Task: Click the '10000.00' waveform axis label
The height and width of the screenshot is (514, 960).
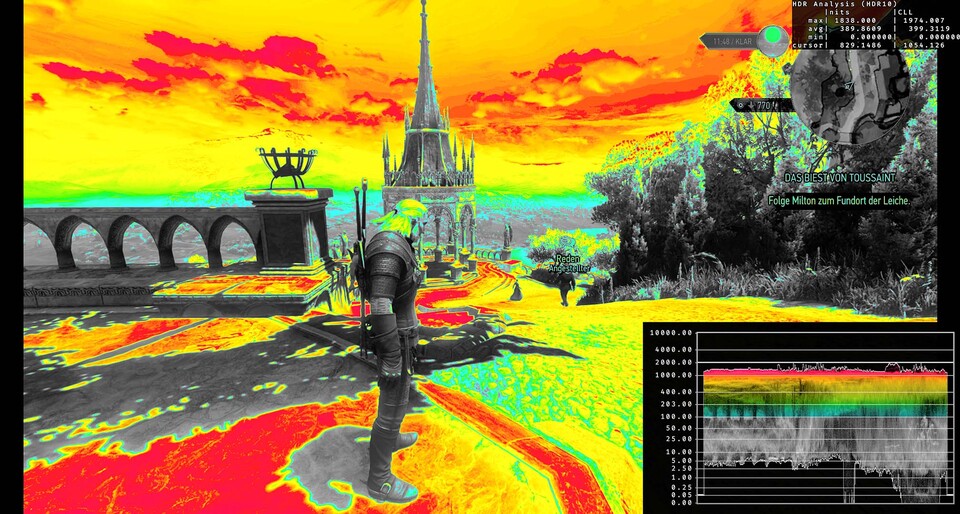Action: 671,333
